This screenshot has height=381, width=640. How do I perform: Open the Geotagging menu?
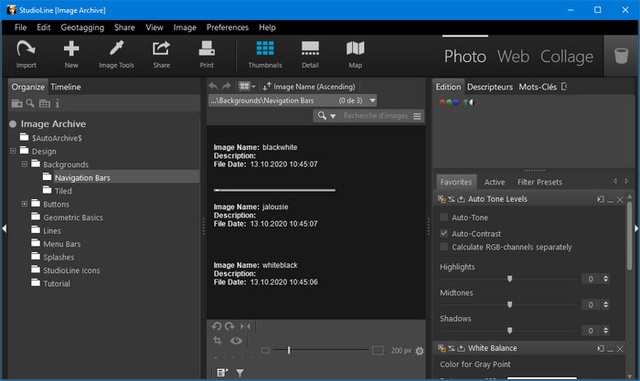point(82,27)
